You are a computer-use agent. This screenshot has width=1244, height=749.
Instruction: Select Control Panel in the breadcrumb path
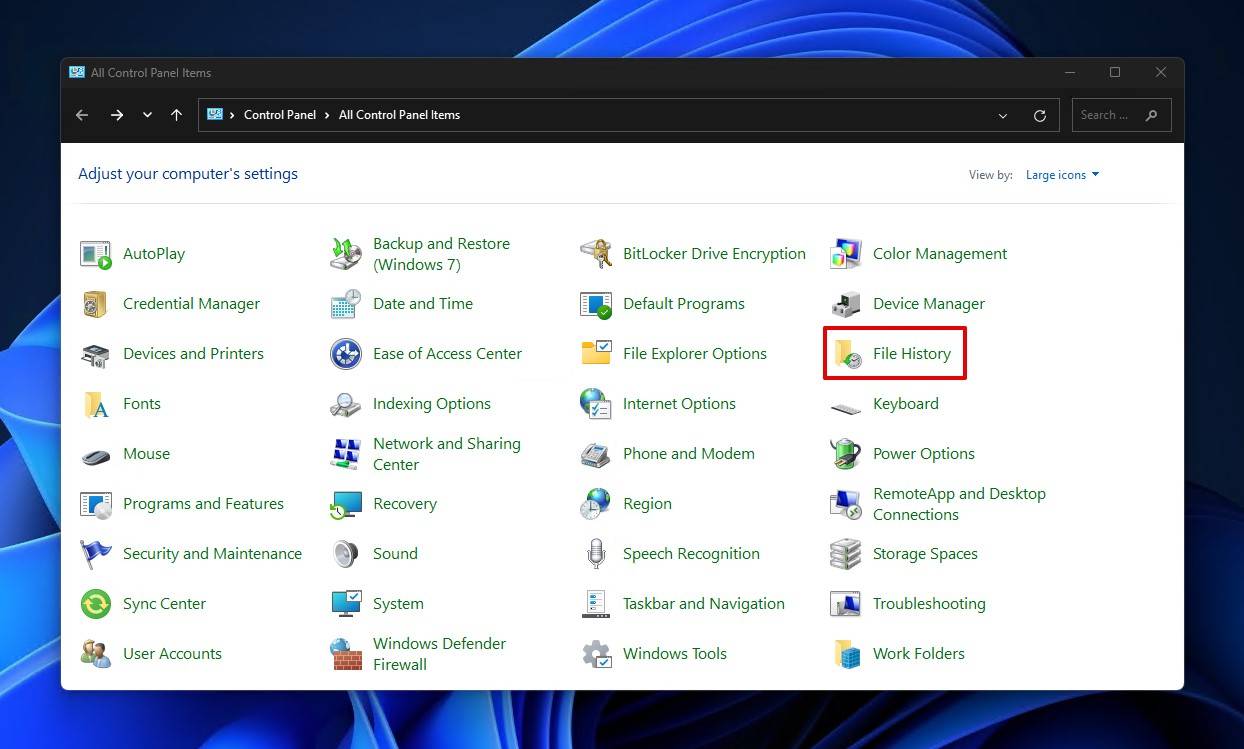[x=280, y=115]
